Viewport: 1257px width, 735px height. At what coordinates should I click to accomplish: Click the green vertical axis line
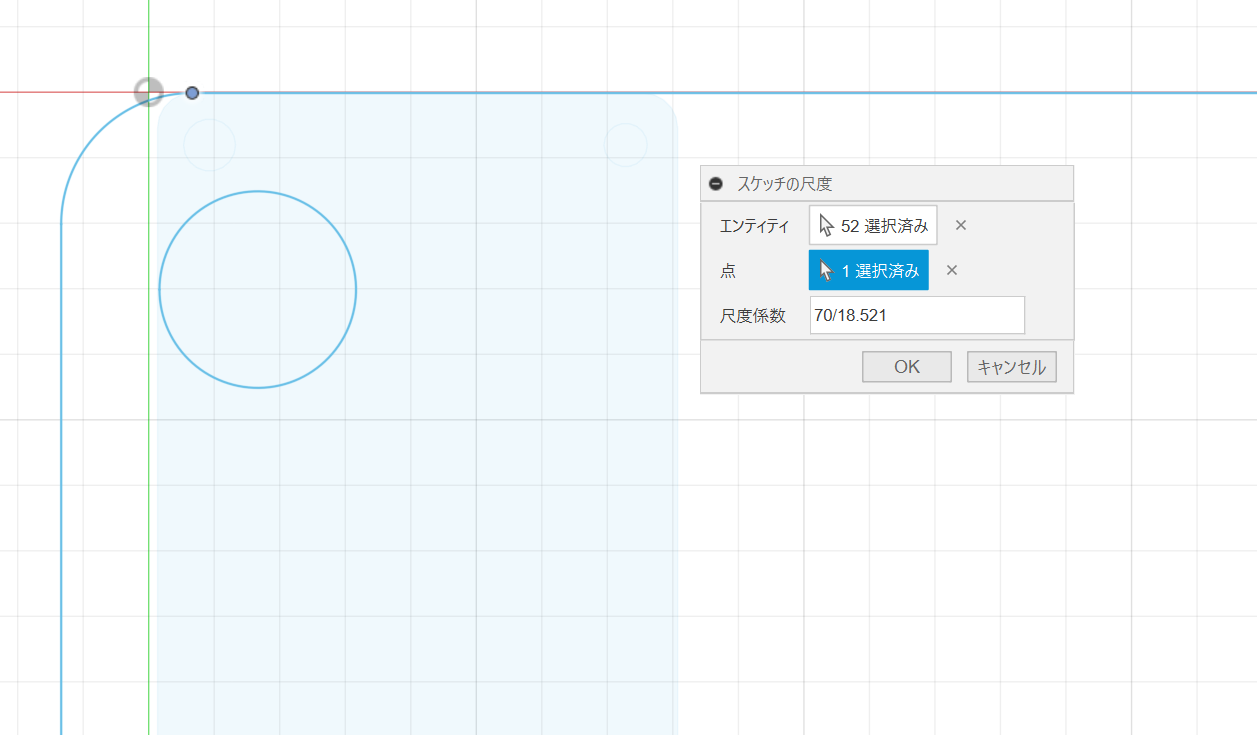pyautogui.click(x=148, y=450)
